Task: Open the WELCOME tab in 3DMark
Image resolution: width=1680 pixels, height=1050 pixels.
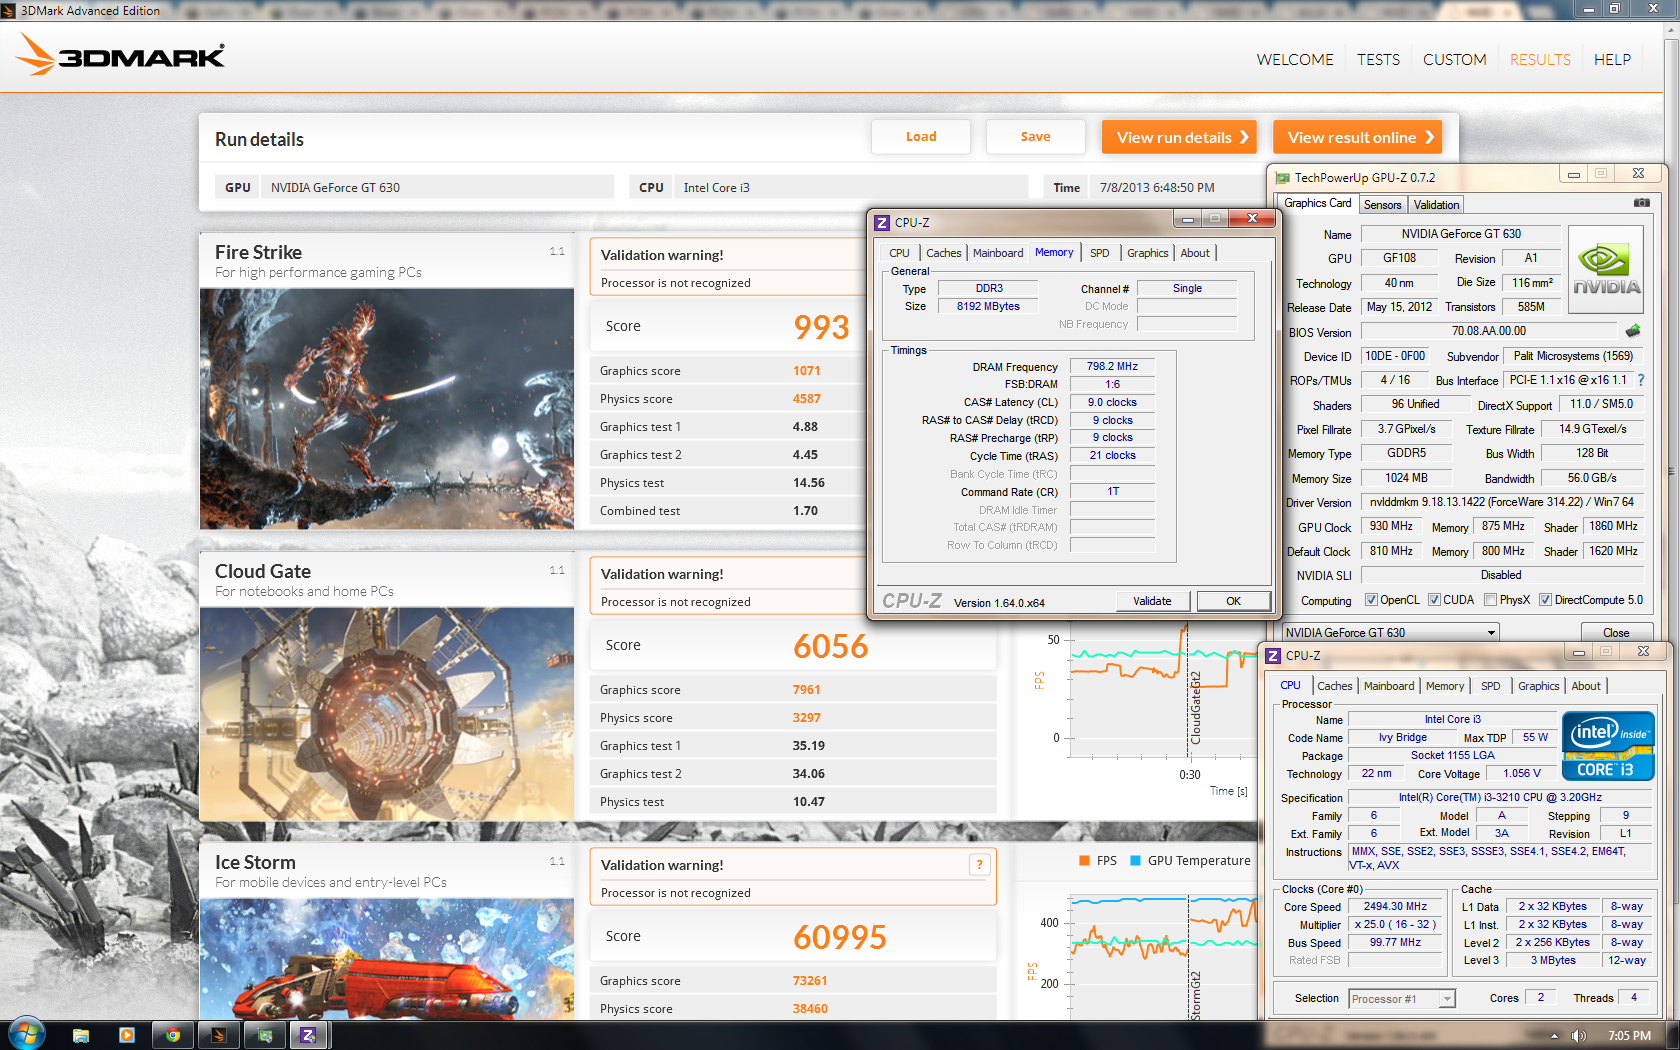Action: 1295,60
